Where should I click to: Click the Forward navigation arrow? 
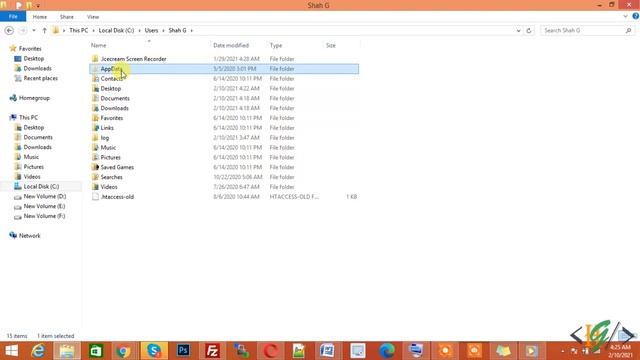coord(23,31)
